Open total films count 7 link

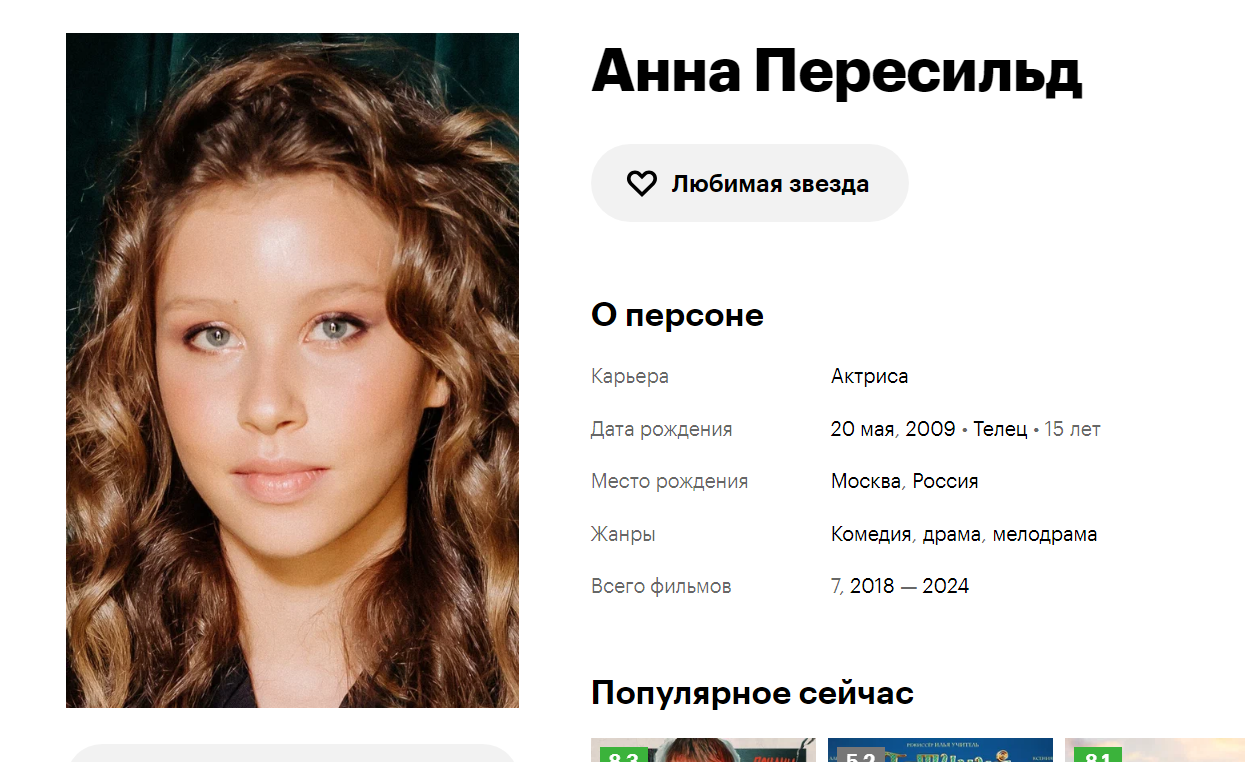(x=836, y=586)
